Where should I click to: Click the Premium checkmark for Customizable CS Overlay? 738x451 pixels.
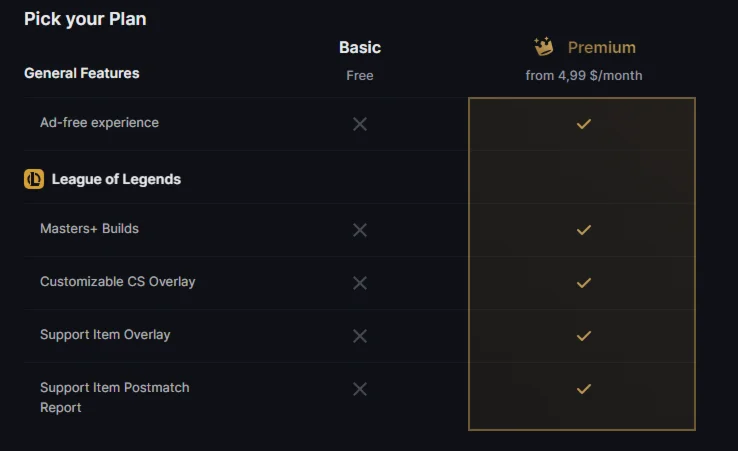coord(584,283)
